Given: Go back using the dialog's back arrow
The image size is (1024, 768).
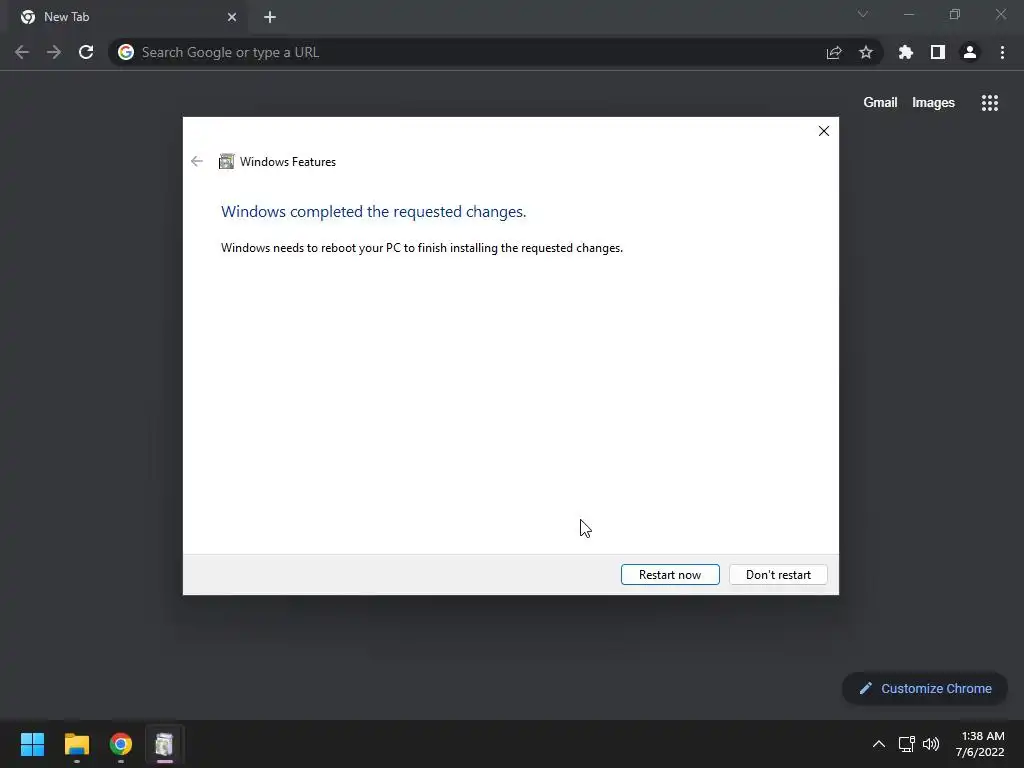Looking at the screenshot, I should [x=197, y=161].
